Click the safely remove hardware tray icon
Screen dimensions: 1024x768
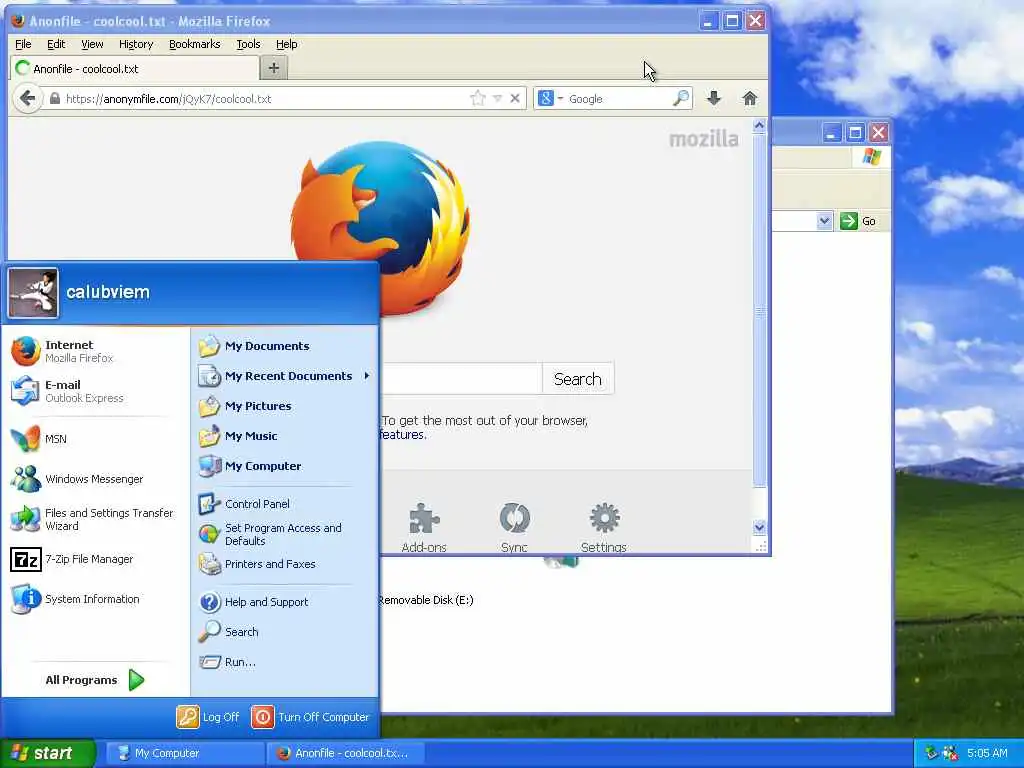coord(932,753)
